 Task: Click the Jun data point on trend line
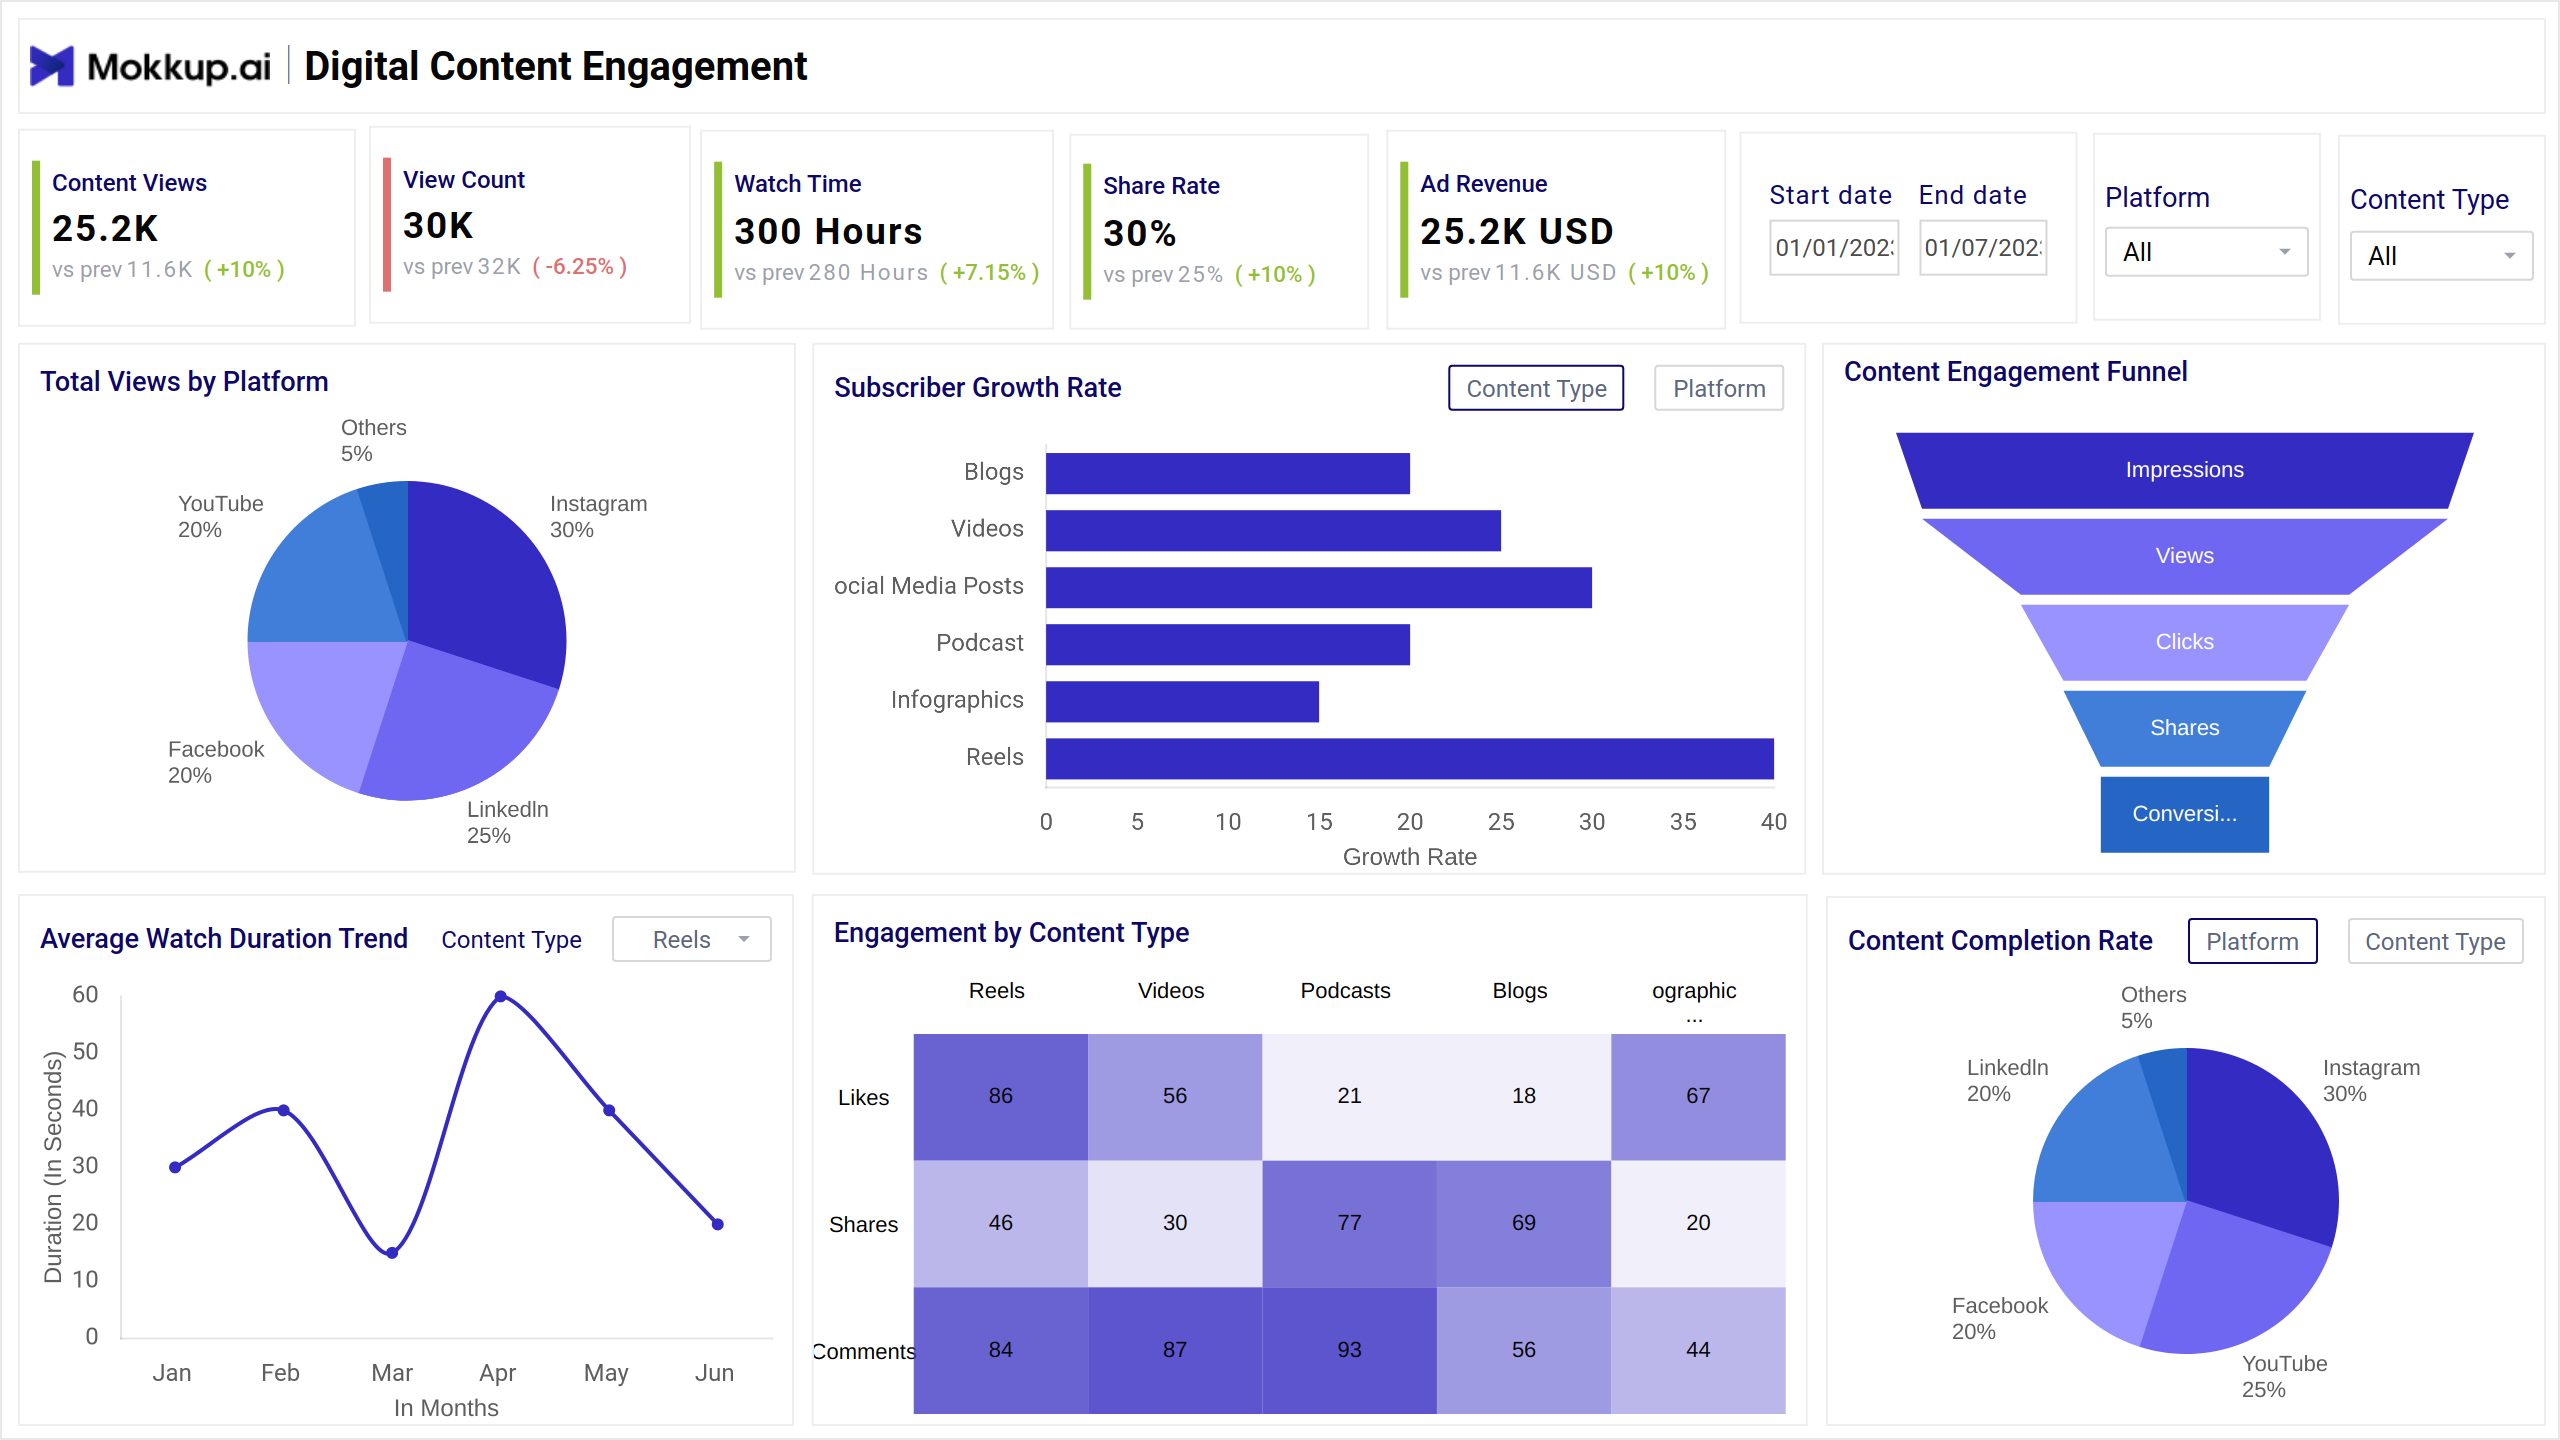(717, 1224)
